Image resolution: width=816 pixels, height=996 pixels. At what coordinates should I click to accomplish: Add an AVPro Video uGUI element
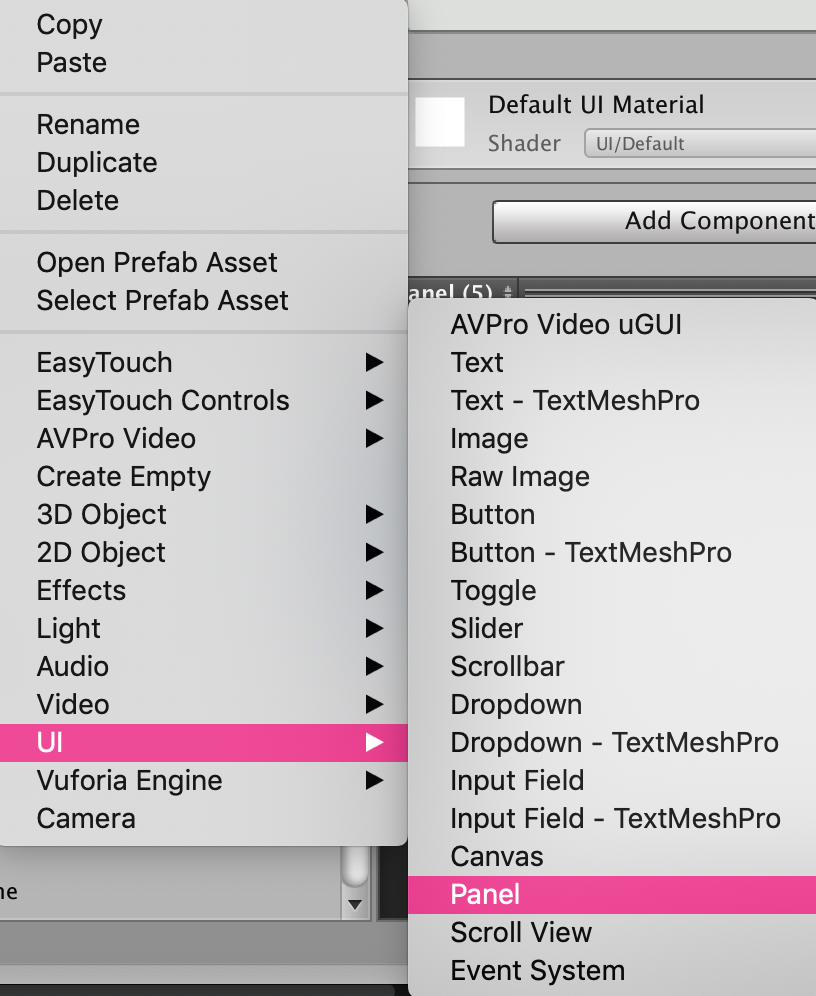click(566, 324)
